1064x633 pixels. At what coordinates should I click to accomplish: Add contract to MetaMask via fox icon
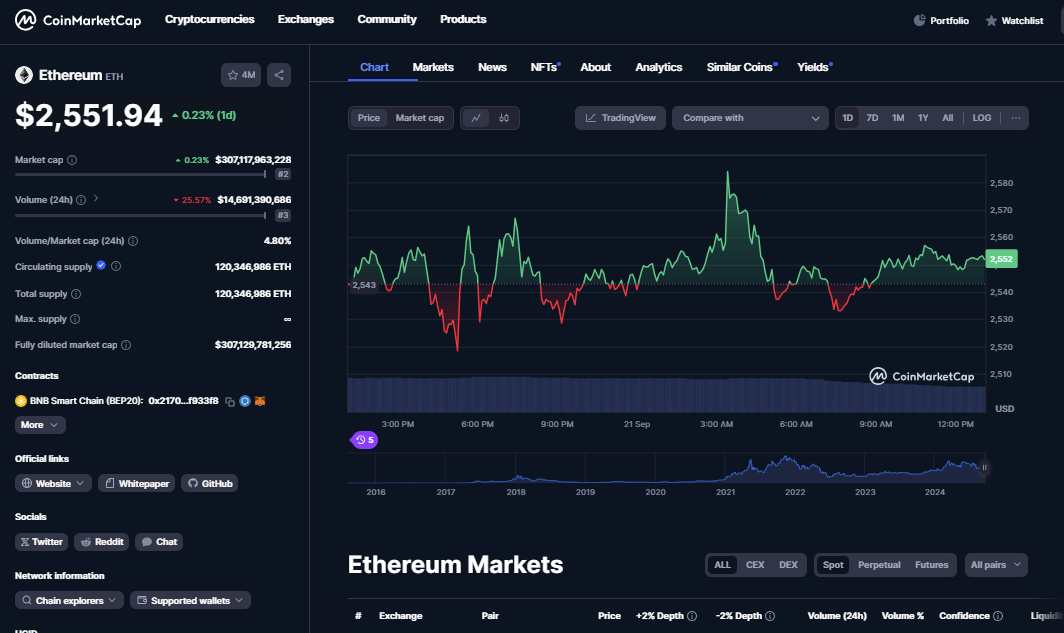point(260,401)
